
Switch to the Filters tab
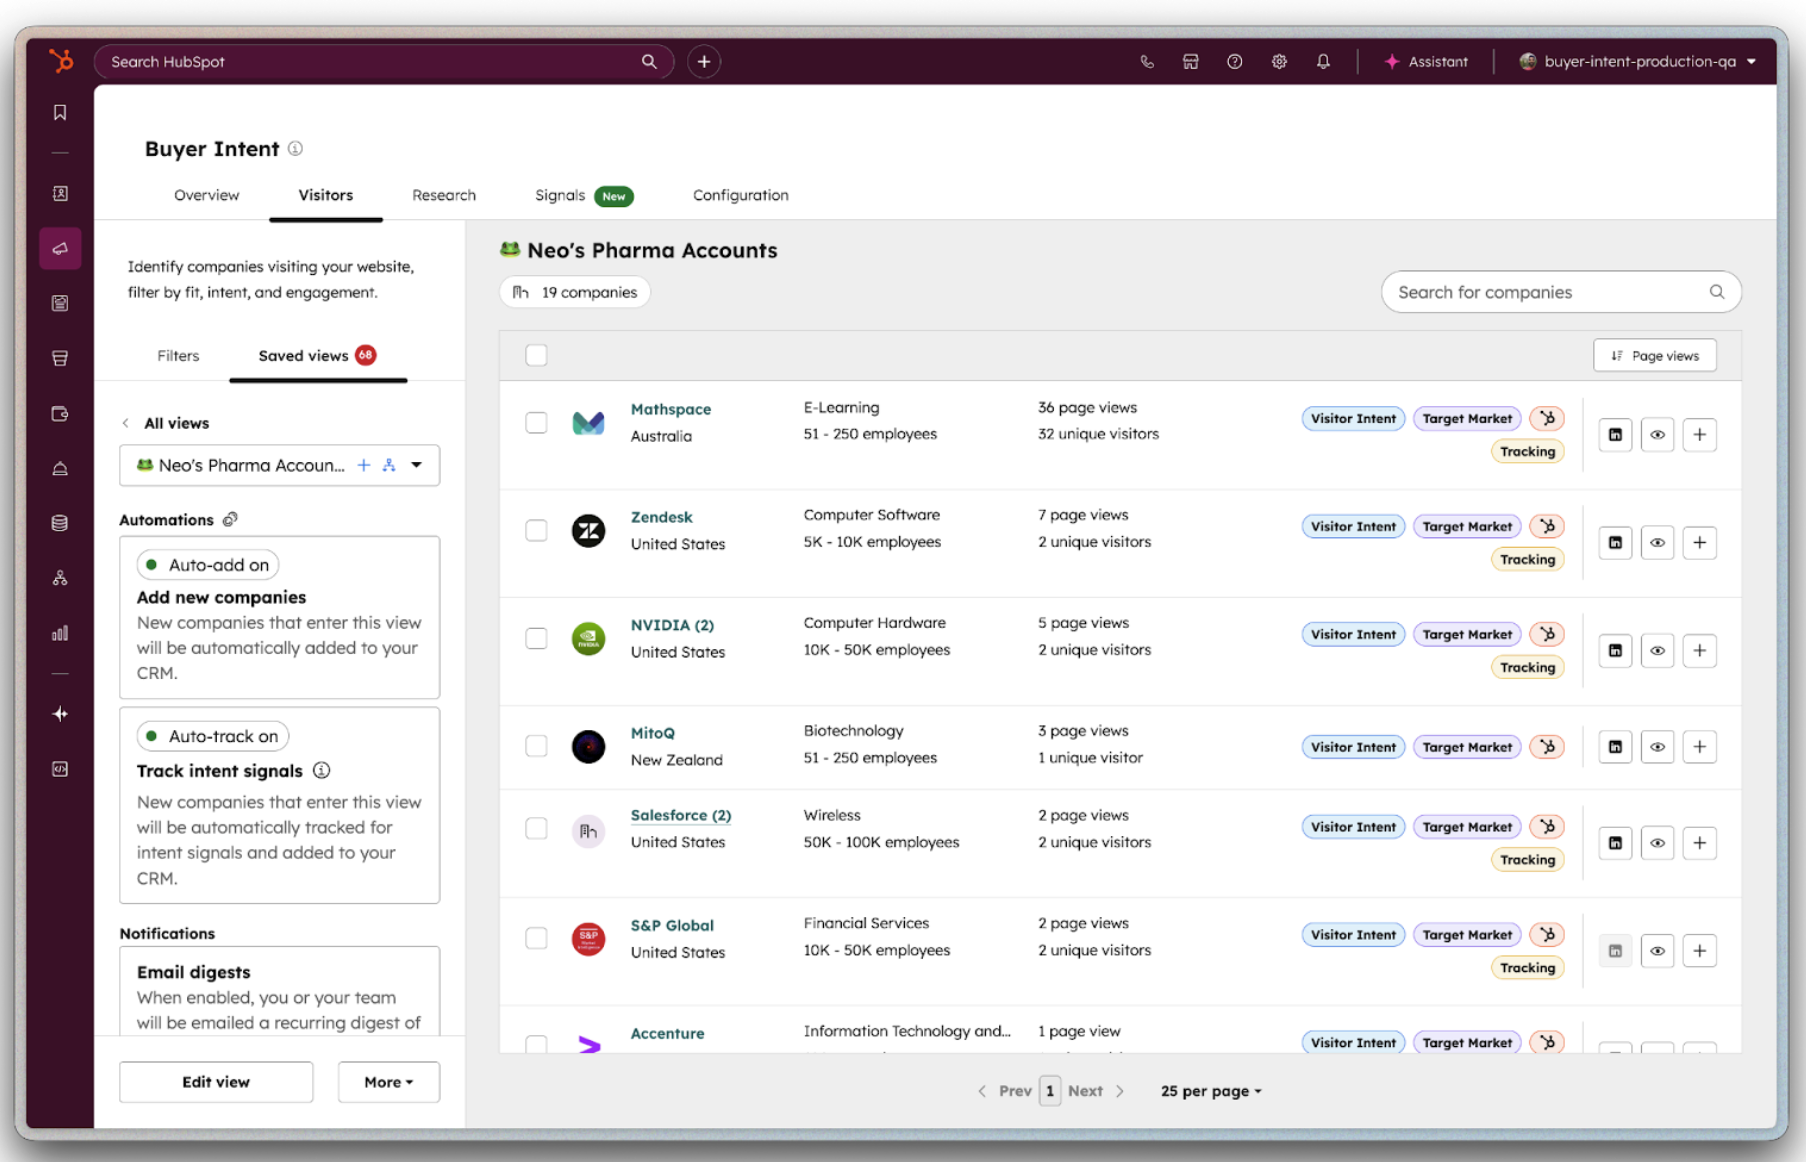(178, 356)
